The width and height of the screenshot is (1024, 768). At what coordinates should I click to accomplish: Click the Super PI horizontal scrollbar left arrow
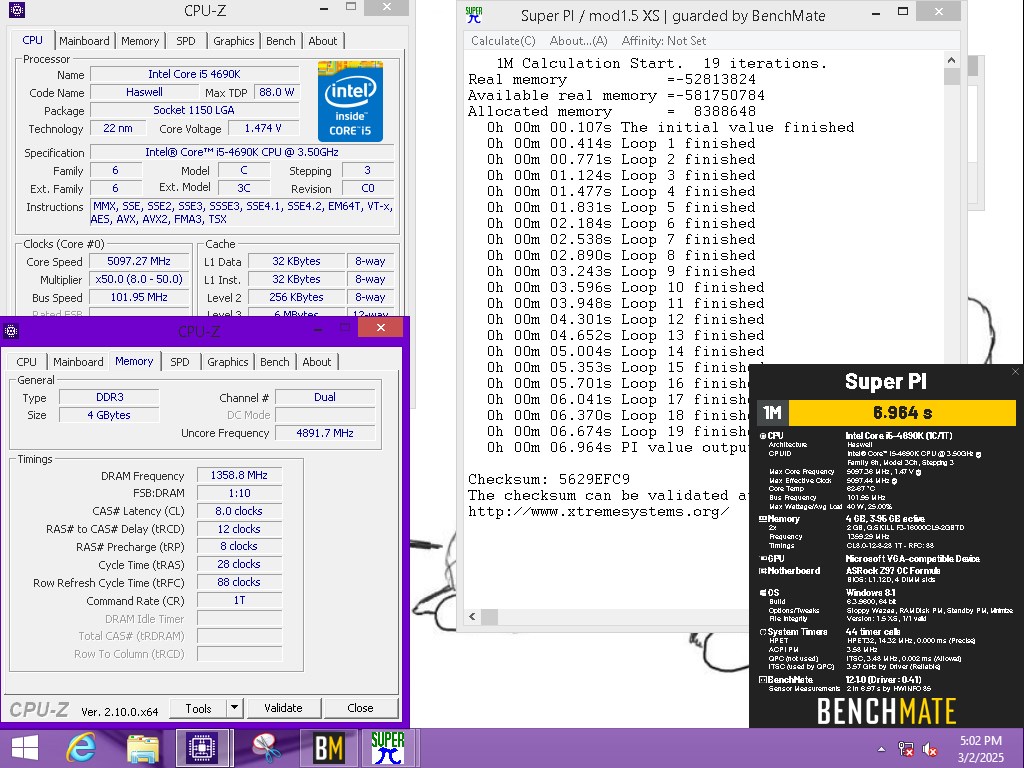[x=472, y=616]
